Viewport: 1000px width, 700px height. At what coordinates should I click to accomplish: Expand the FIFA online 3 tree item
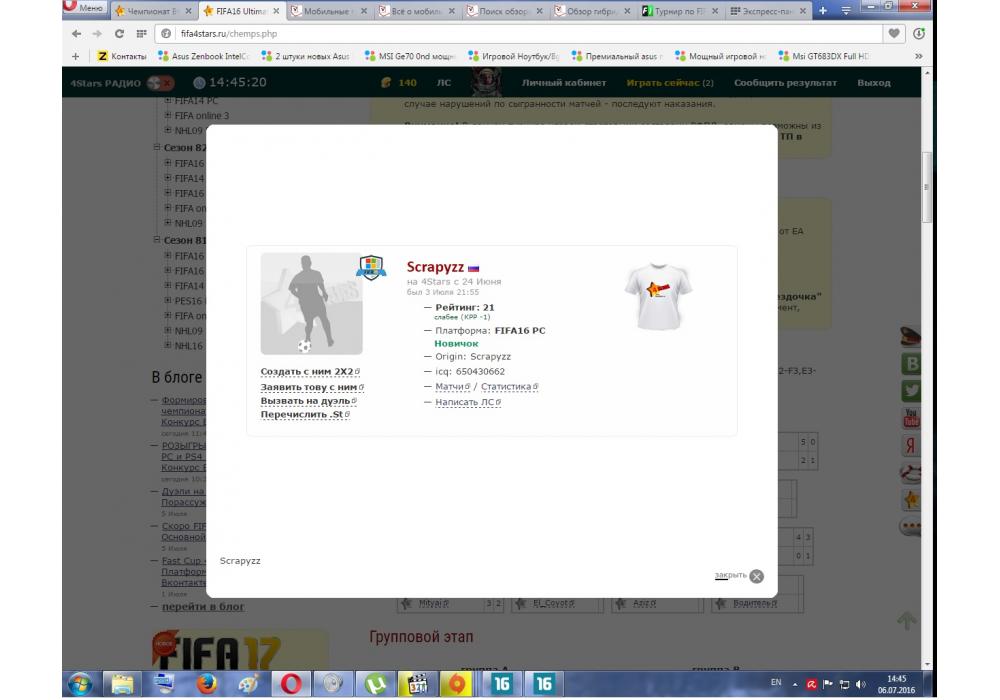click(x=168, y=115)
